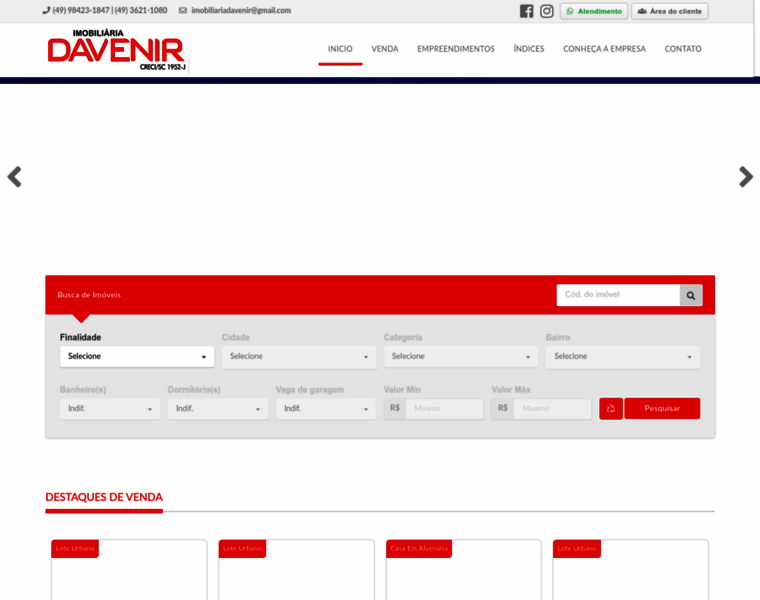This screenshot has height=600, width=760.
Task: Show next slide with right arrow
Action: pyautogui.click(x=745, y=177)
